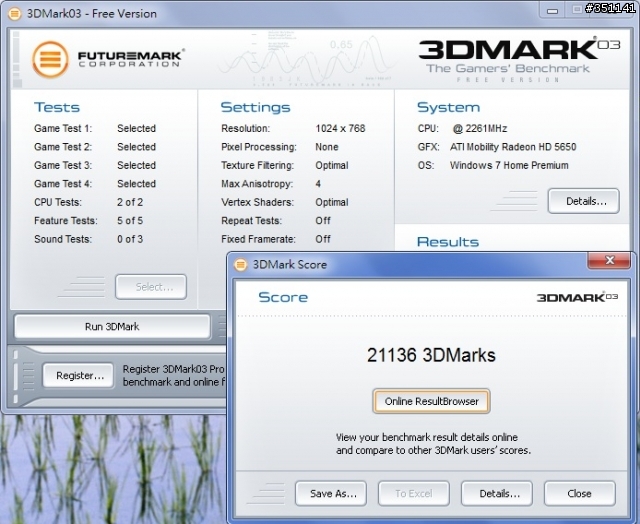Click the Register... button
This screenshot has height=524, width=640.
pyautogui.click(x=78, y=375)
